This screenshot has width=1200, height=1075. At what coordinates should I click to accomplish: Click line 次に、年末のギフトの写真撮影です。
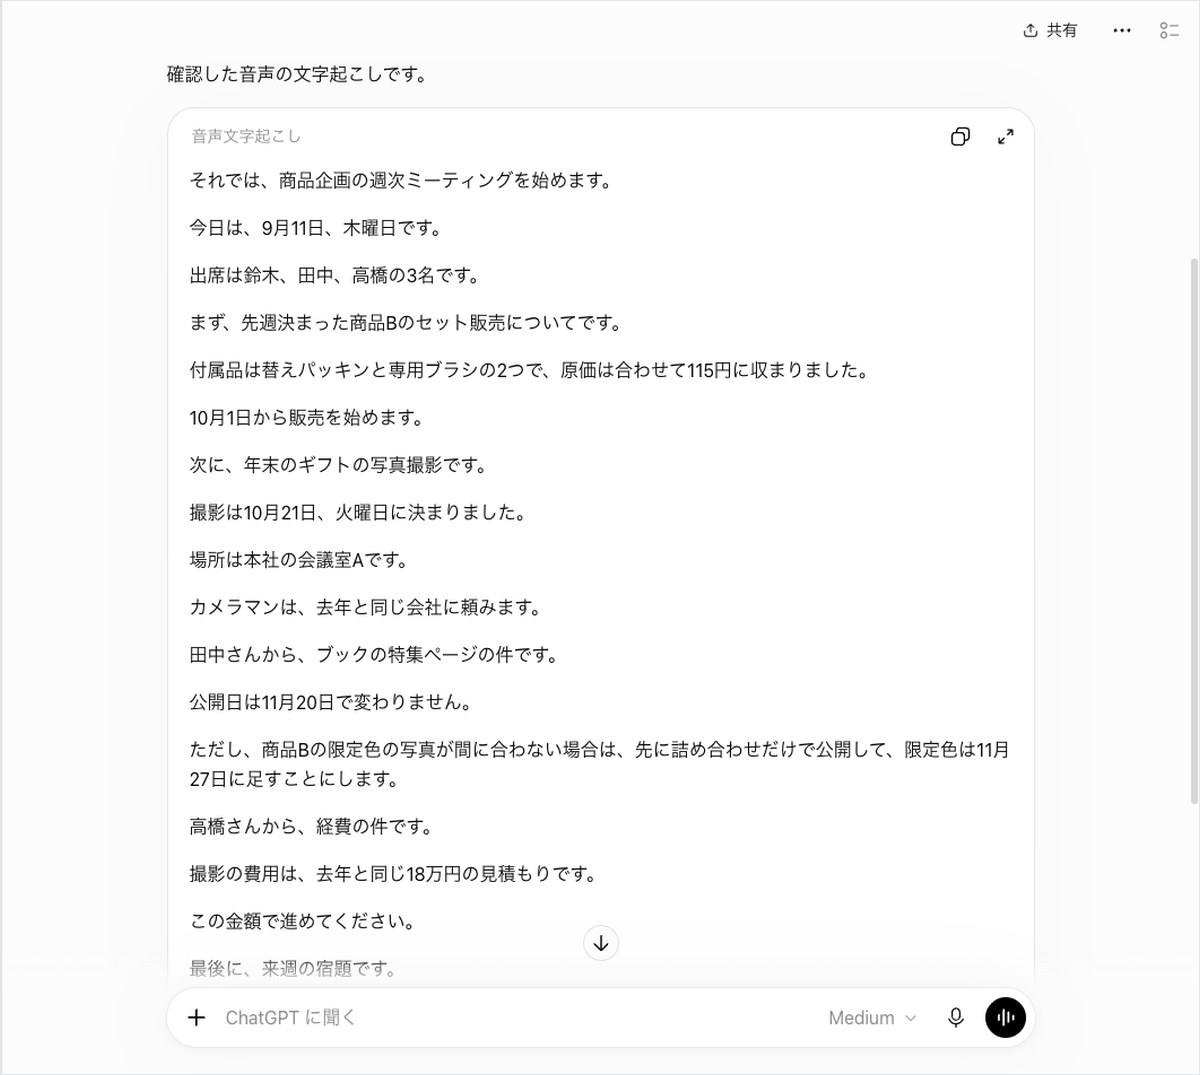click(339, 465)
